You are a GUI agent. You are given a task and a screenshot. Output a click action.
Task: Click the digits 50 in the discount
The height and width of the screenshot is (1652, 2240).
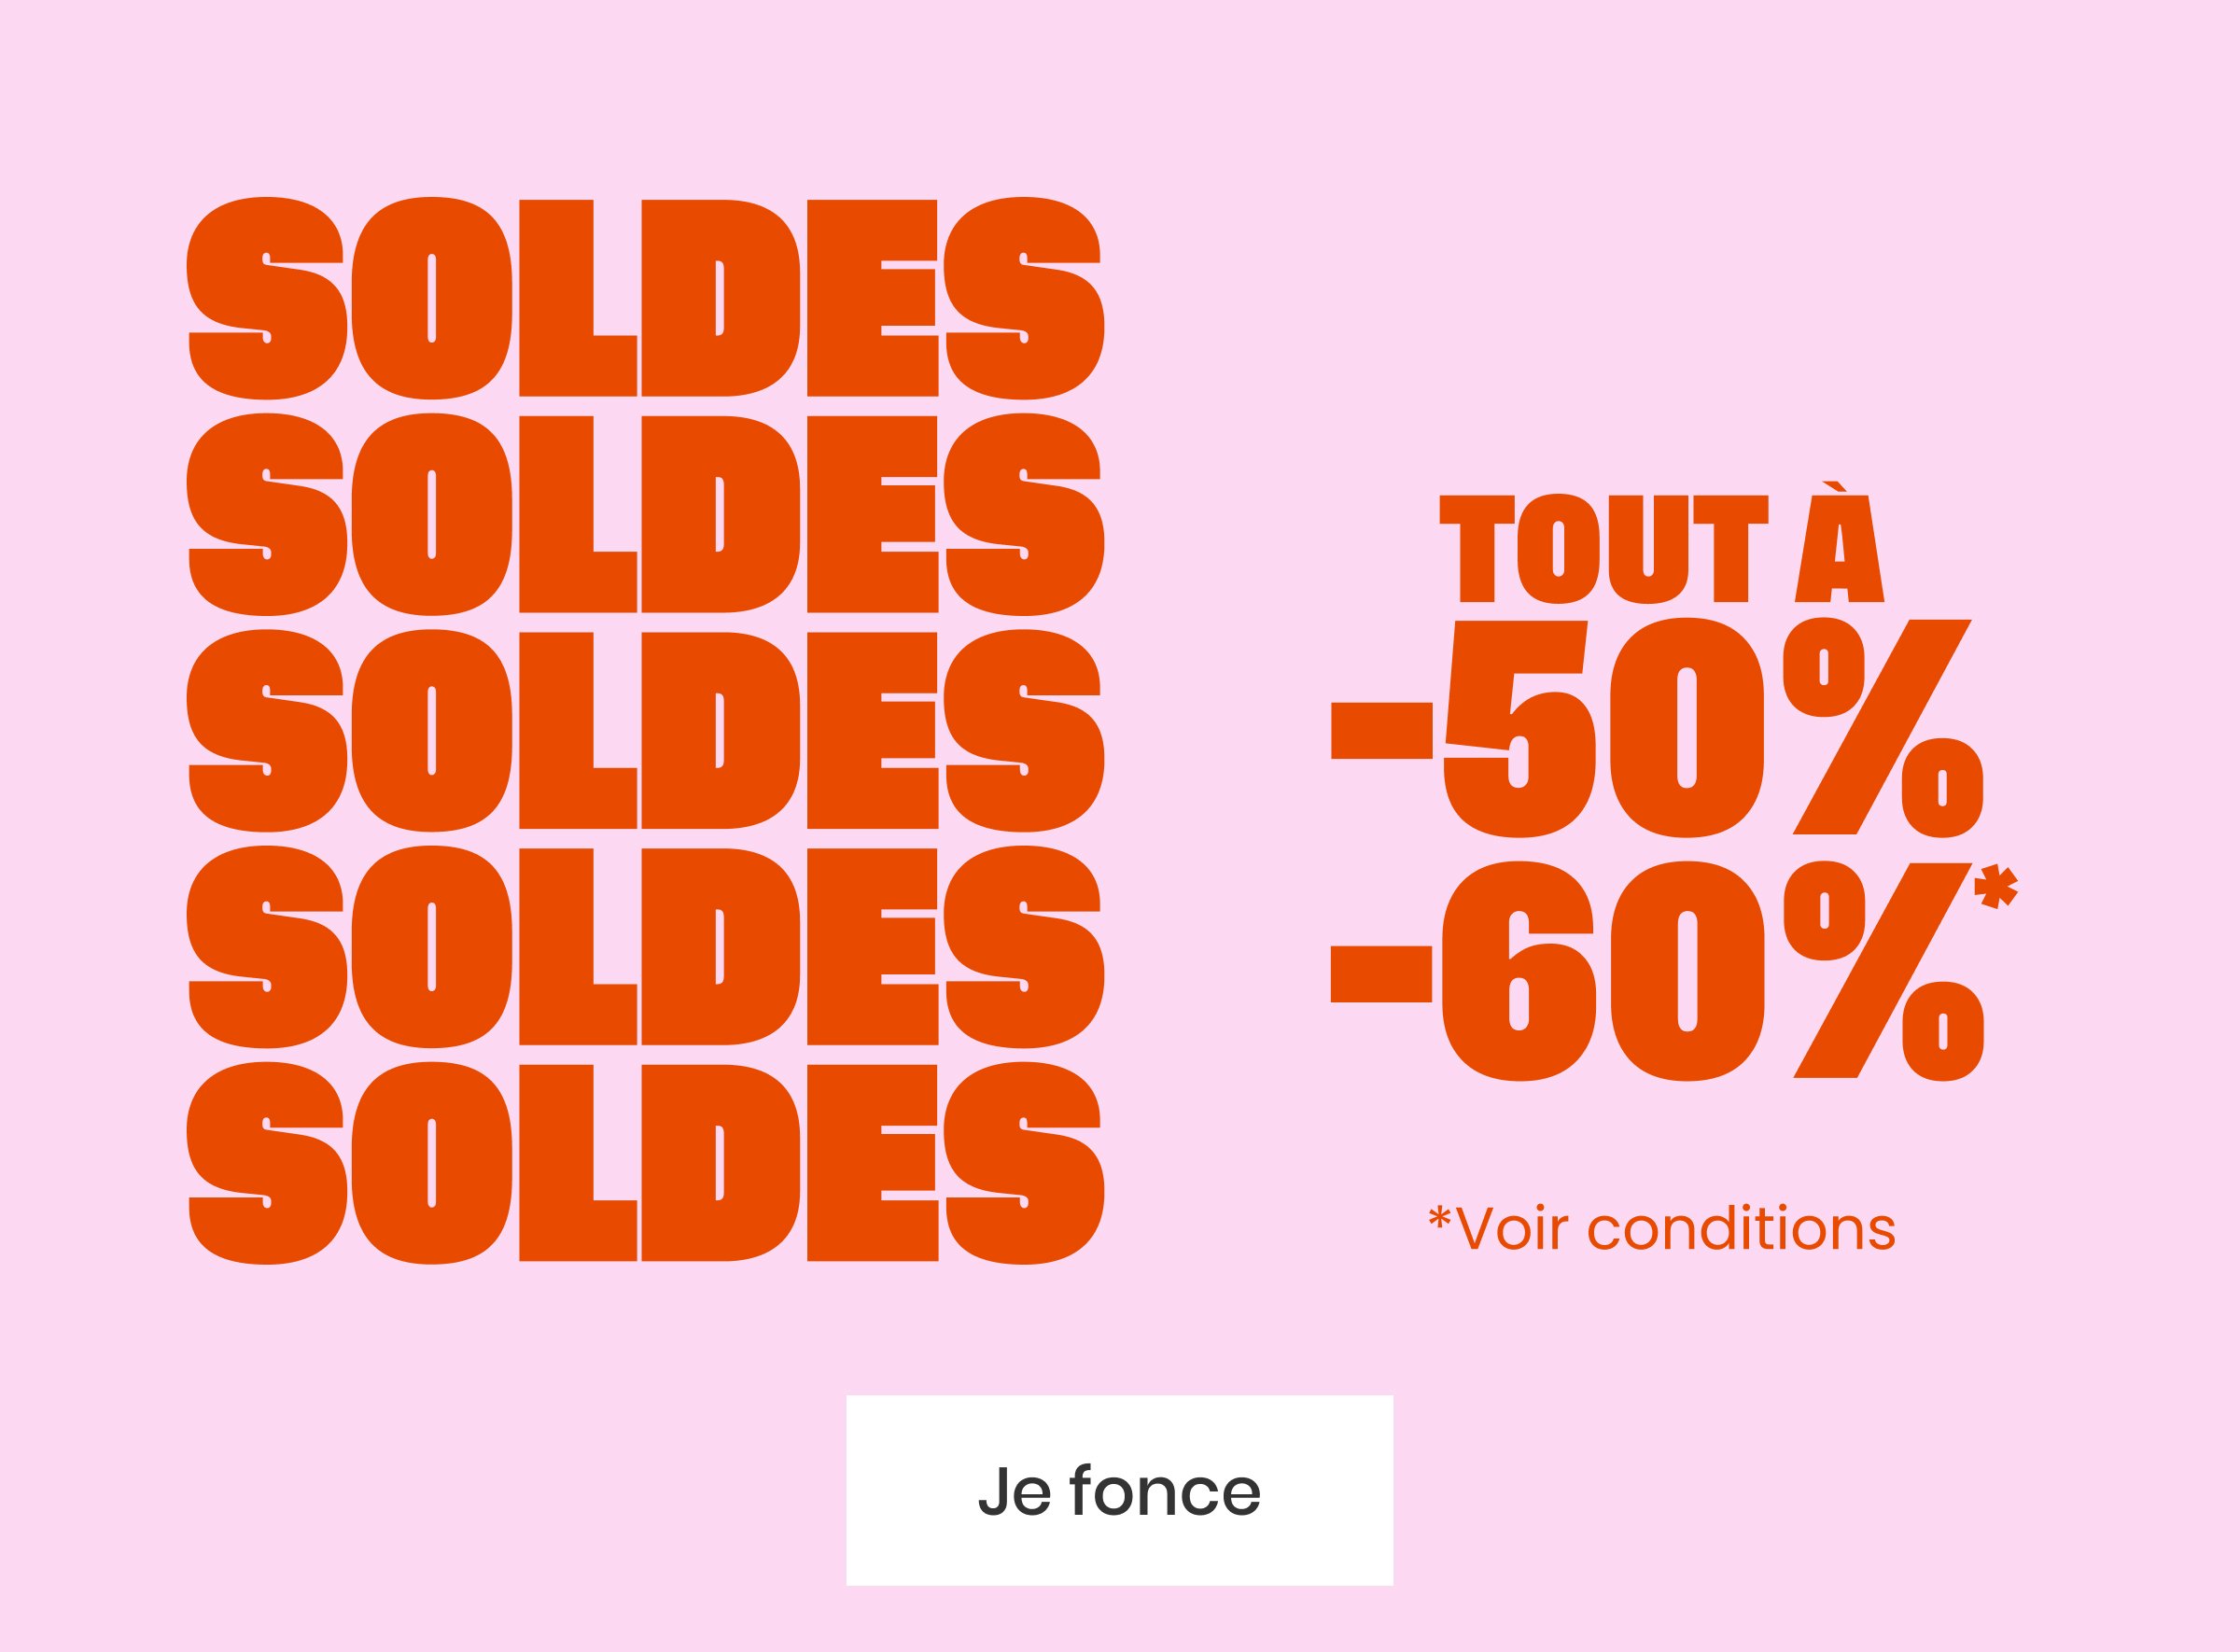coord(1603,728)
